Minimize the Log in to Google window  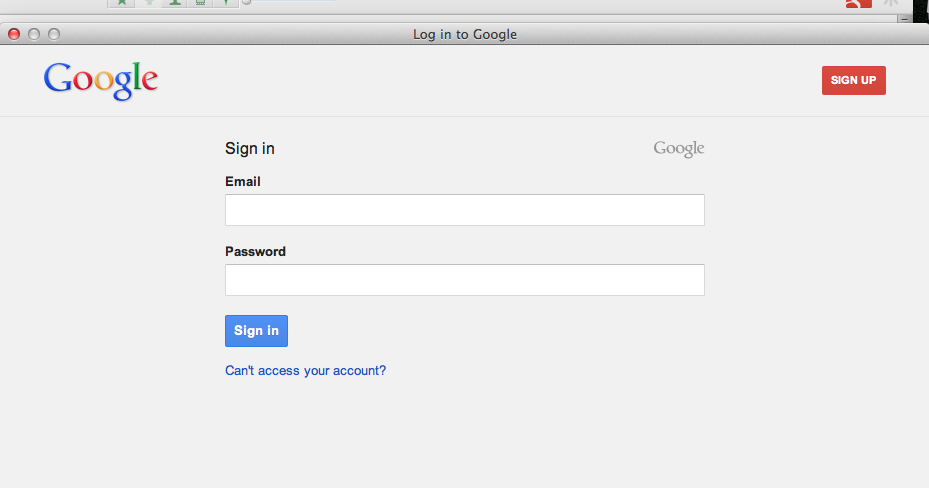pyautogui.click(x=34, y=34)
